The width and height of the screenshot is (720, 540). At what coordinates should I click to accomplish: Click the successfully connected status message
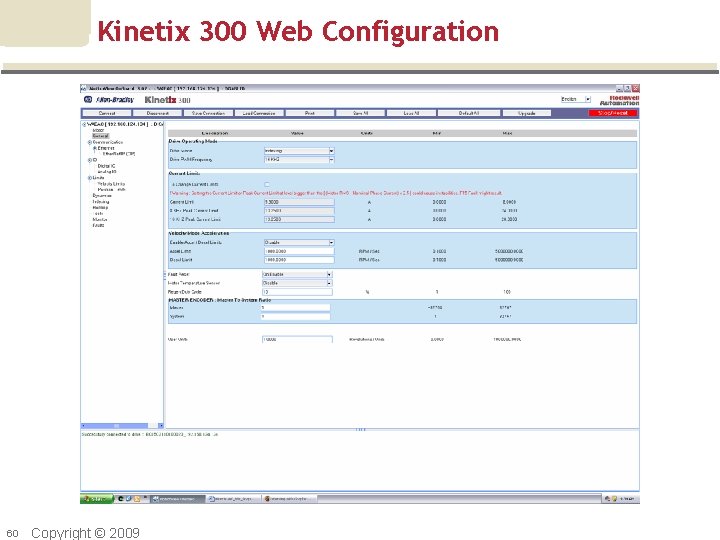150,434
